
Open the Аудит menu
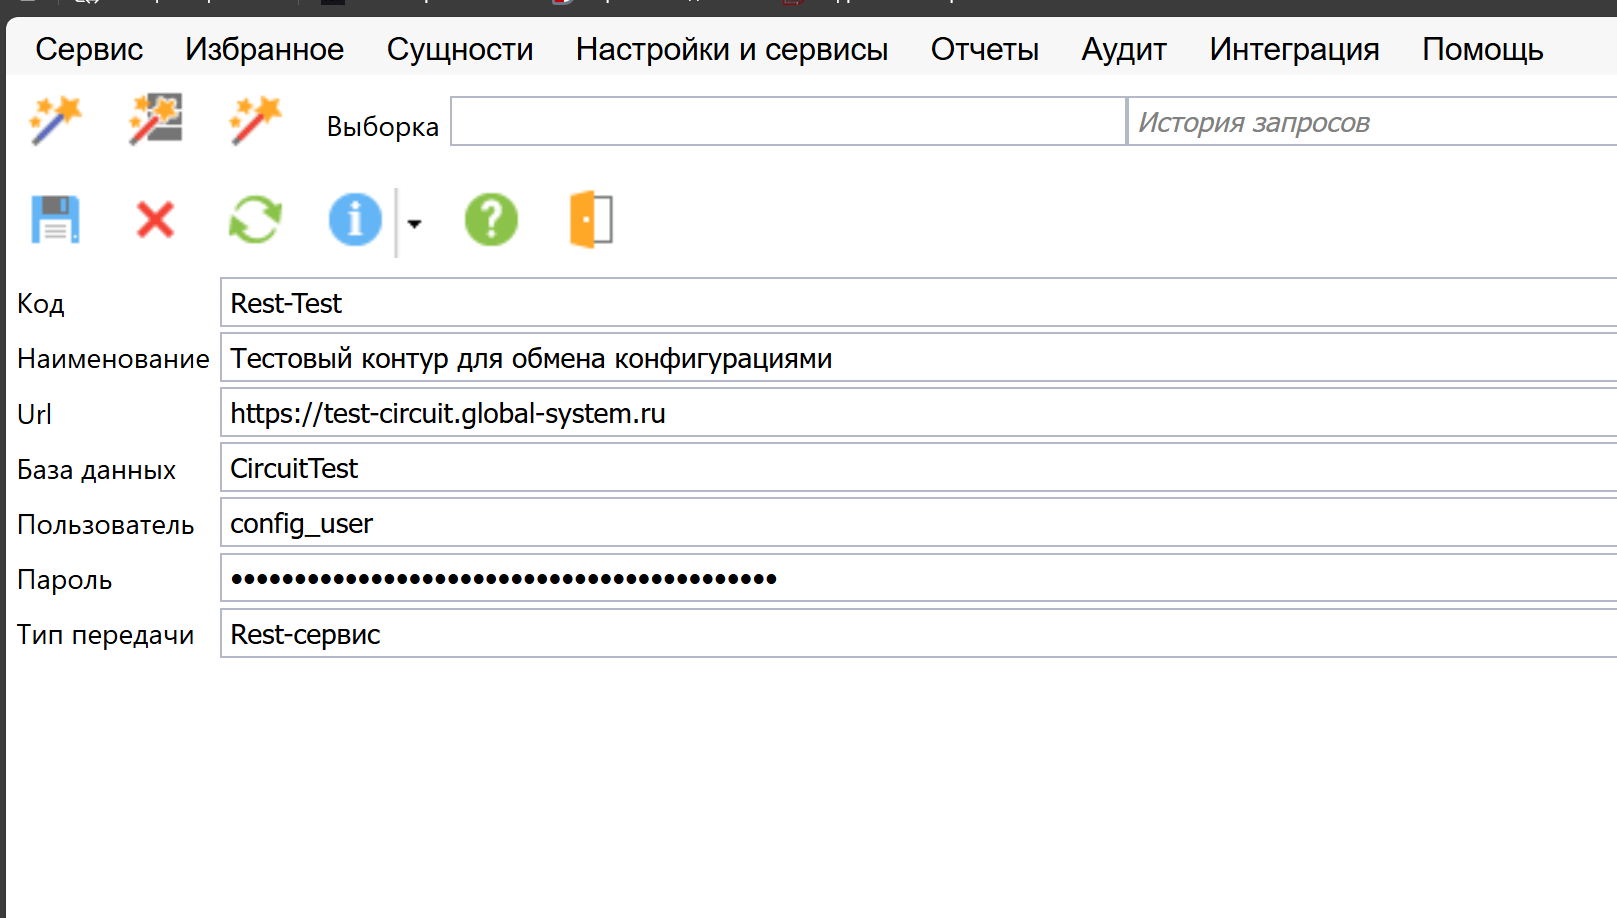1124,49
